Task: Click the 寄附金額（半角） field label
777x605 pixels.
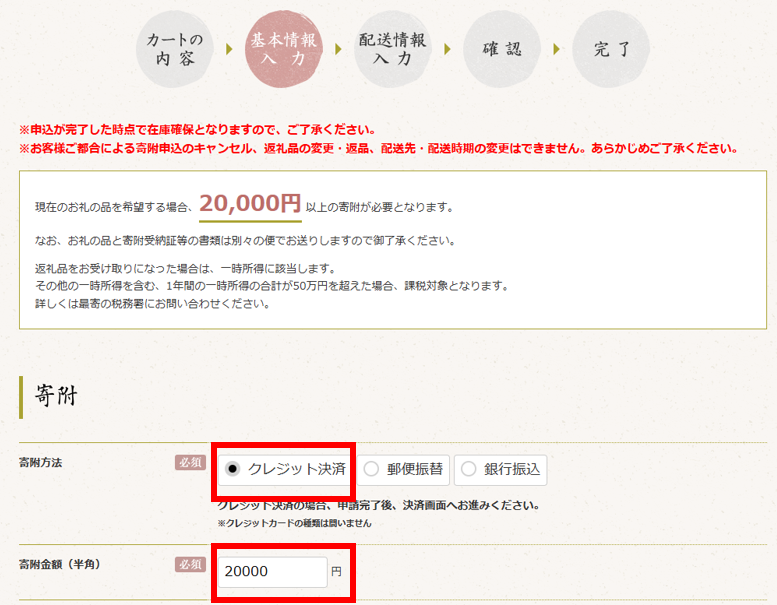Action: click(x=59, y=565)
